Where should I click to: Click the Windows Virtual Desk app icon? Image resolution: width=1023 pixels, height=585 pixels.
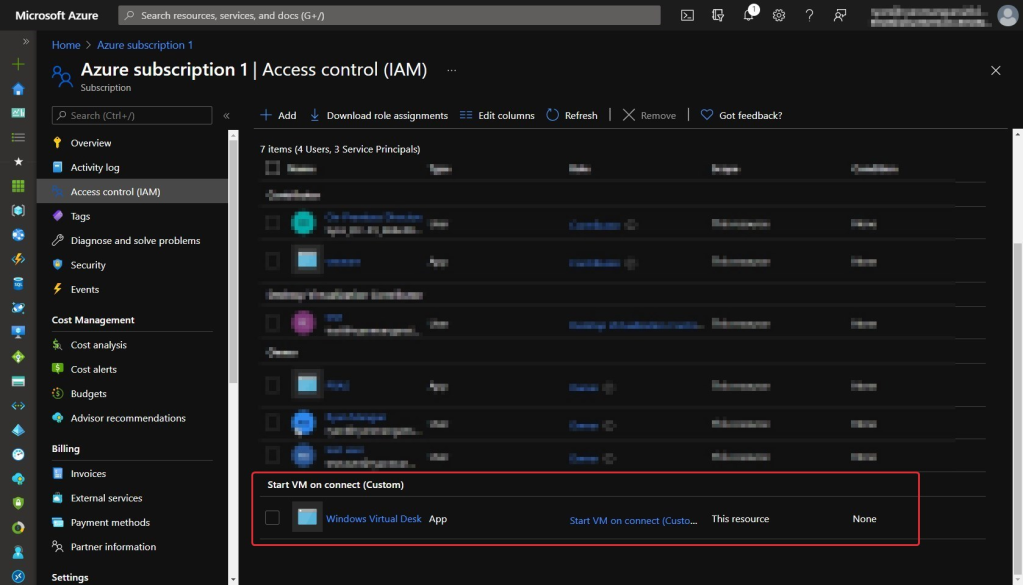tap(307, 517)
